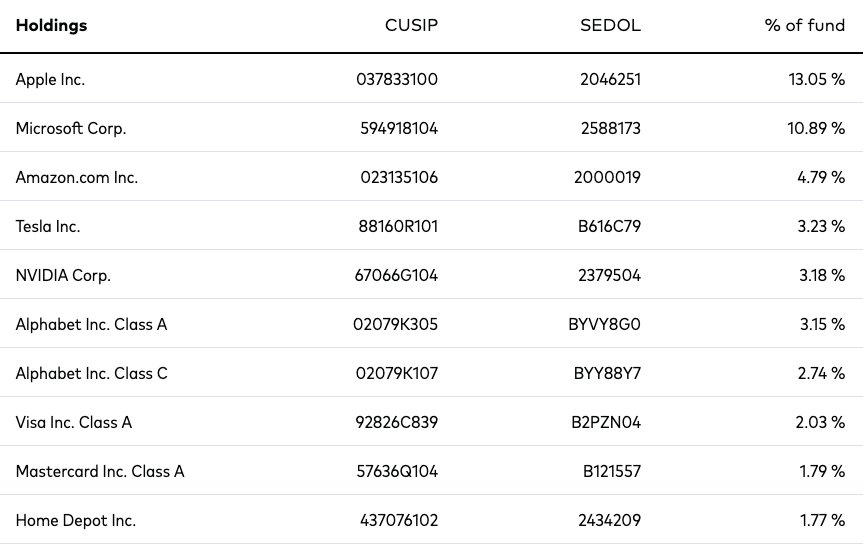Click Tesla Inc. in the holdings list
This screenshot has width=863, height=552.
coord(48,226)
